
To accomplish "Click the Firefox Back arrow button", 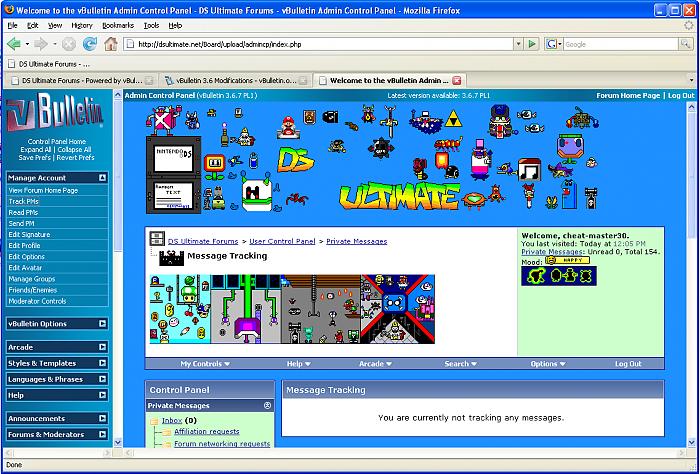I will pos(15,44).
